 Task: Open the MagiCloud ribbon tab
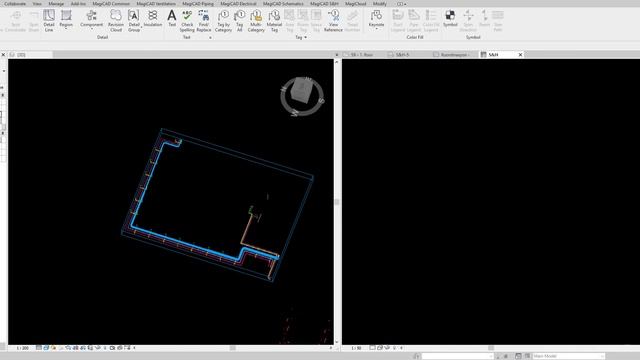tap(356, 4)
